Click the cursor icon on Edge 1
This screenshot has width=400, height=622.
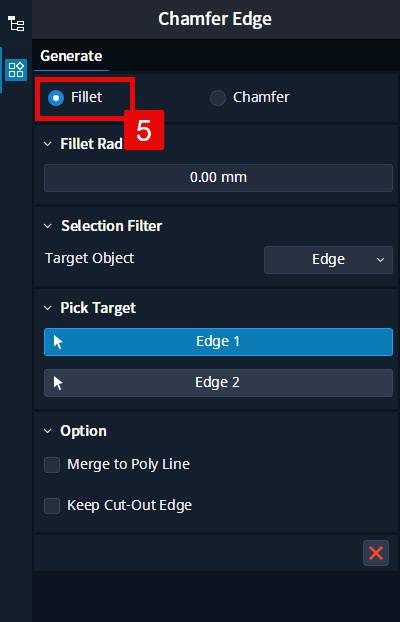tap(58, 342)
